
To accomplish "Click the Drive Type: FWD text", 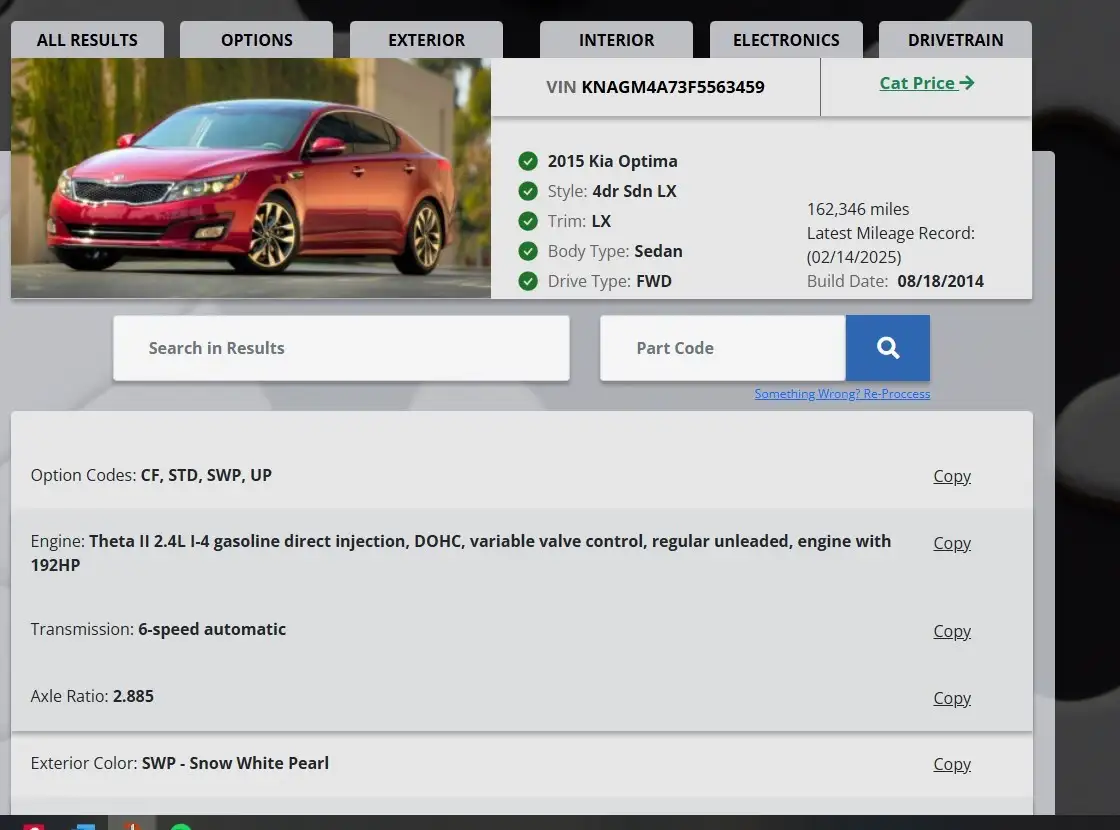I will (609, 281).
